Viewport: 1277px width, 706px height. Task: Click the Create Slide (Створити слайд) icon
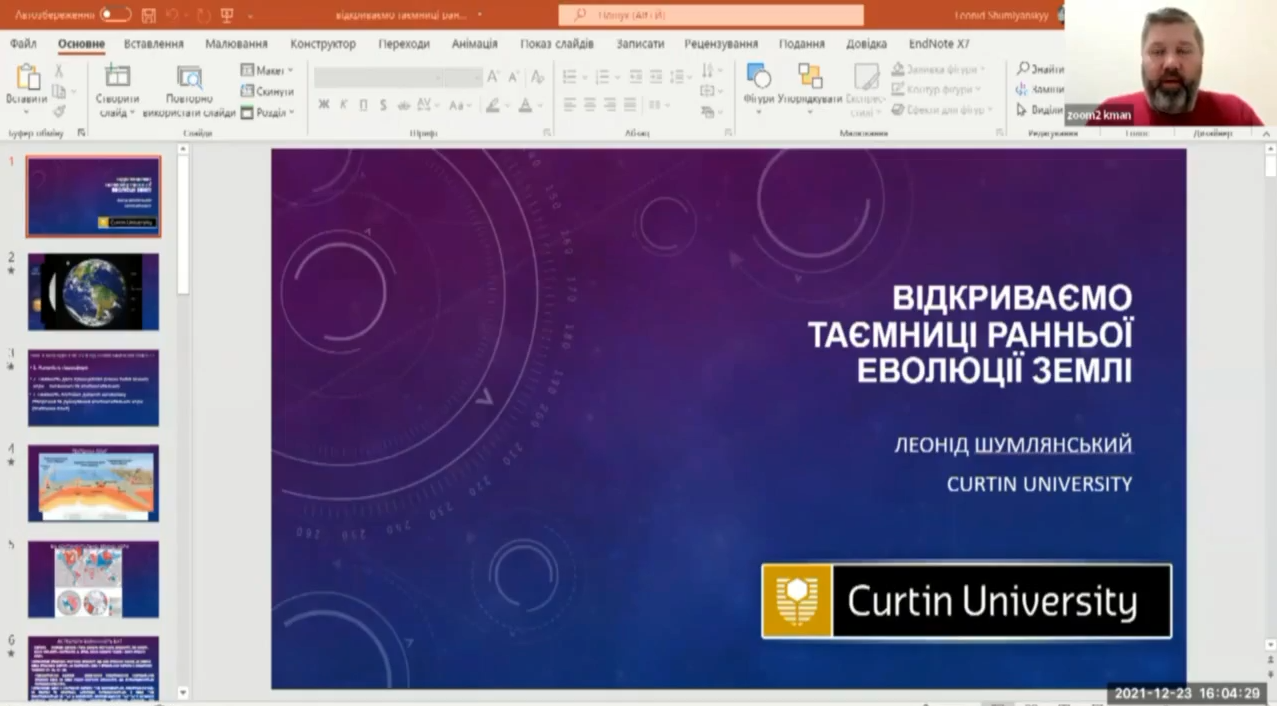(118, 77)
